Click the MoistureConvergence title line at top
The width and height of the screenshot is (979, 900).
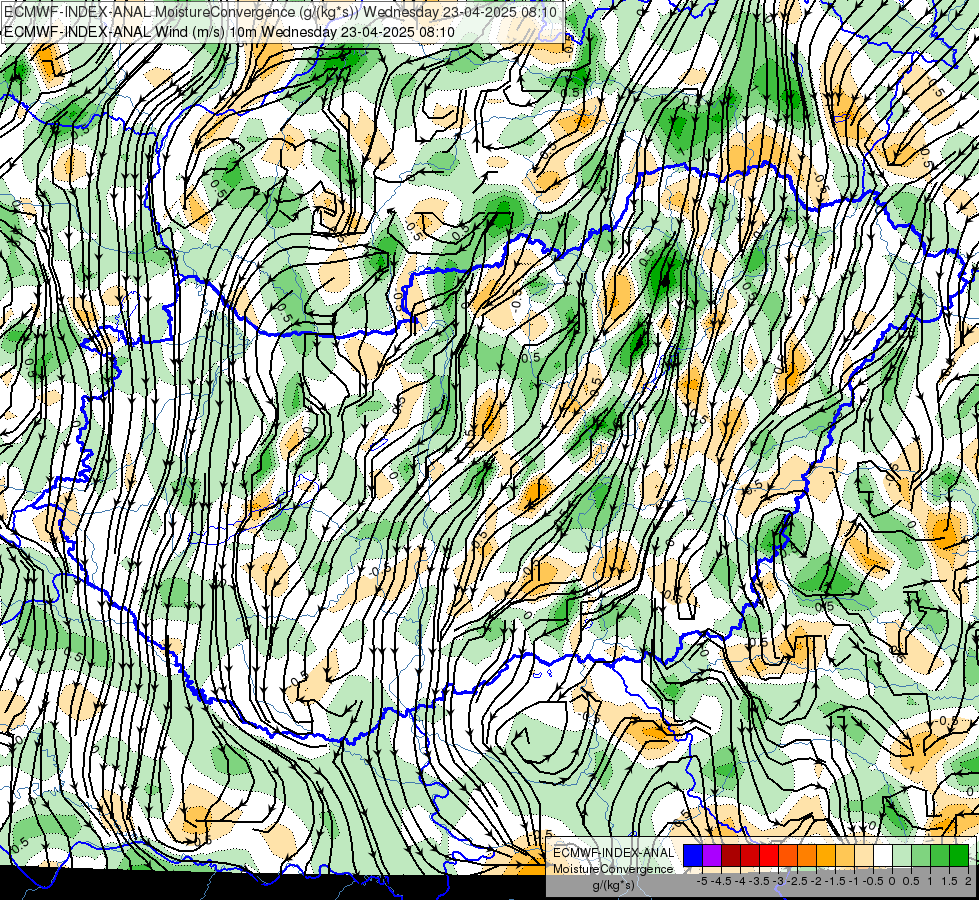click(x=280, y=12)
